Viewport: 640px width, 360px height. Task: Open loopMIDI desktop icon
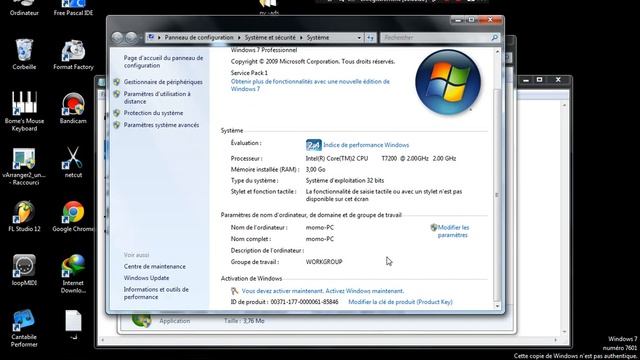point(24,270)
